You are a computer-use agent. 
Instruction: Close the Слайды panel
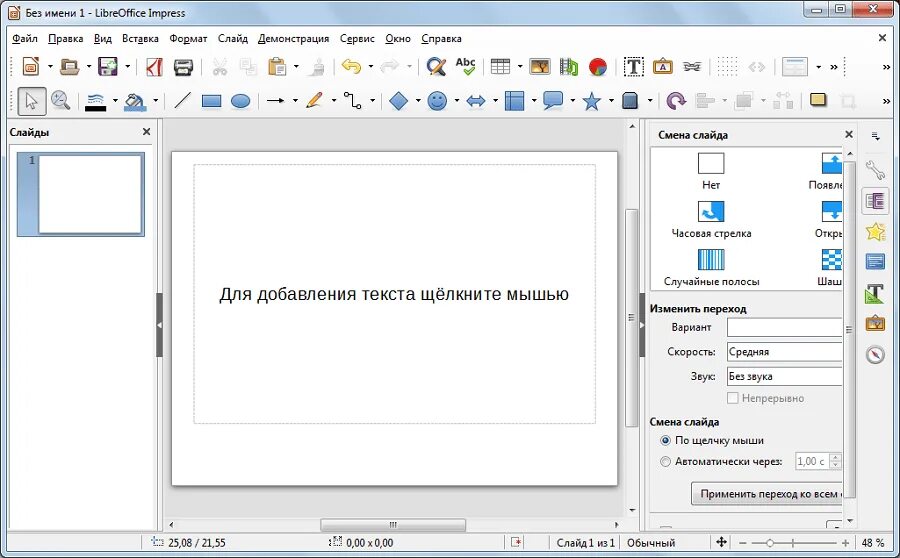click(x=146, y=132)
